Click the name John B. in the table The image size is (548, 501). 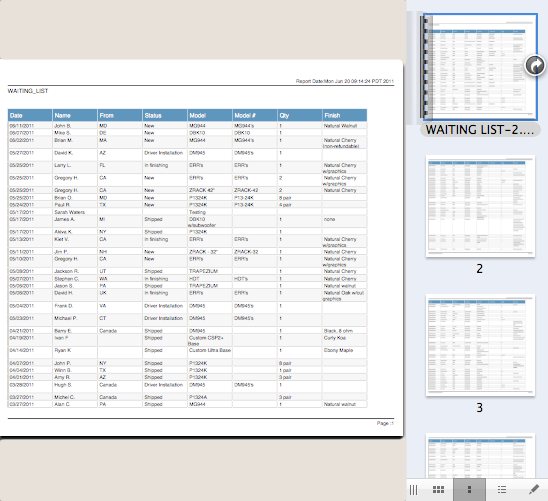pyautogui.click(x=63, y=125)
